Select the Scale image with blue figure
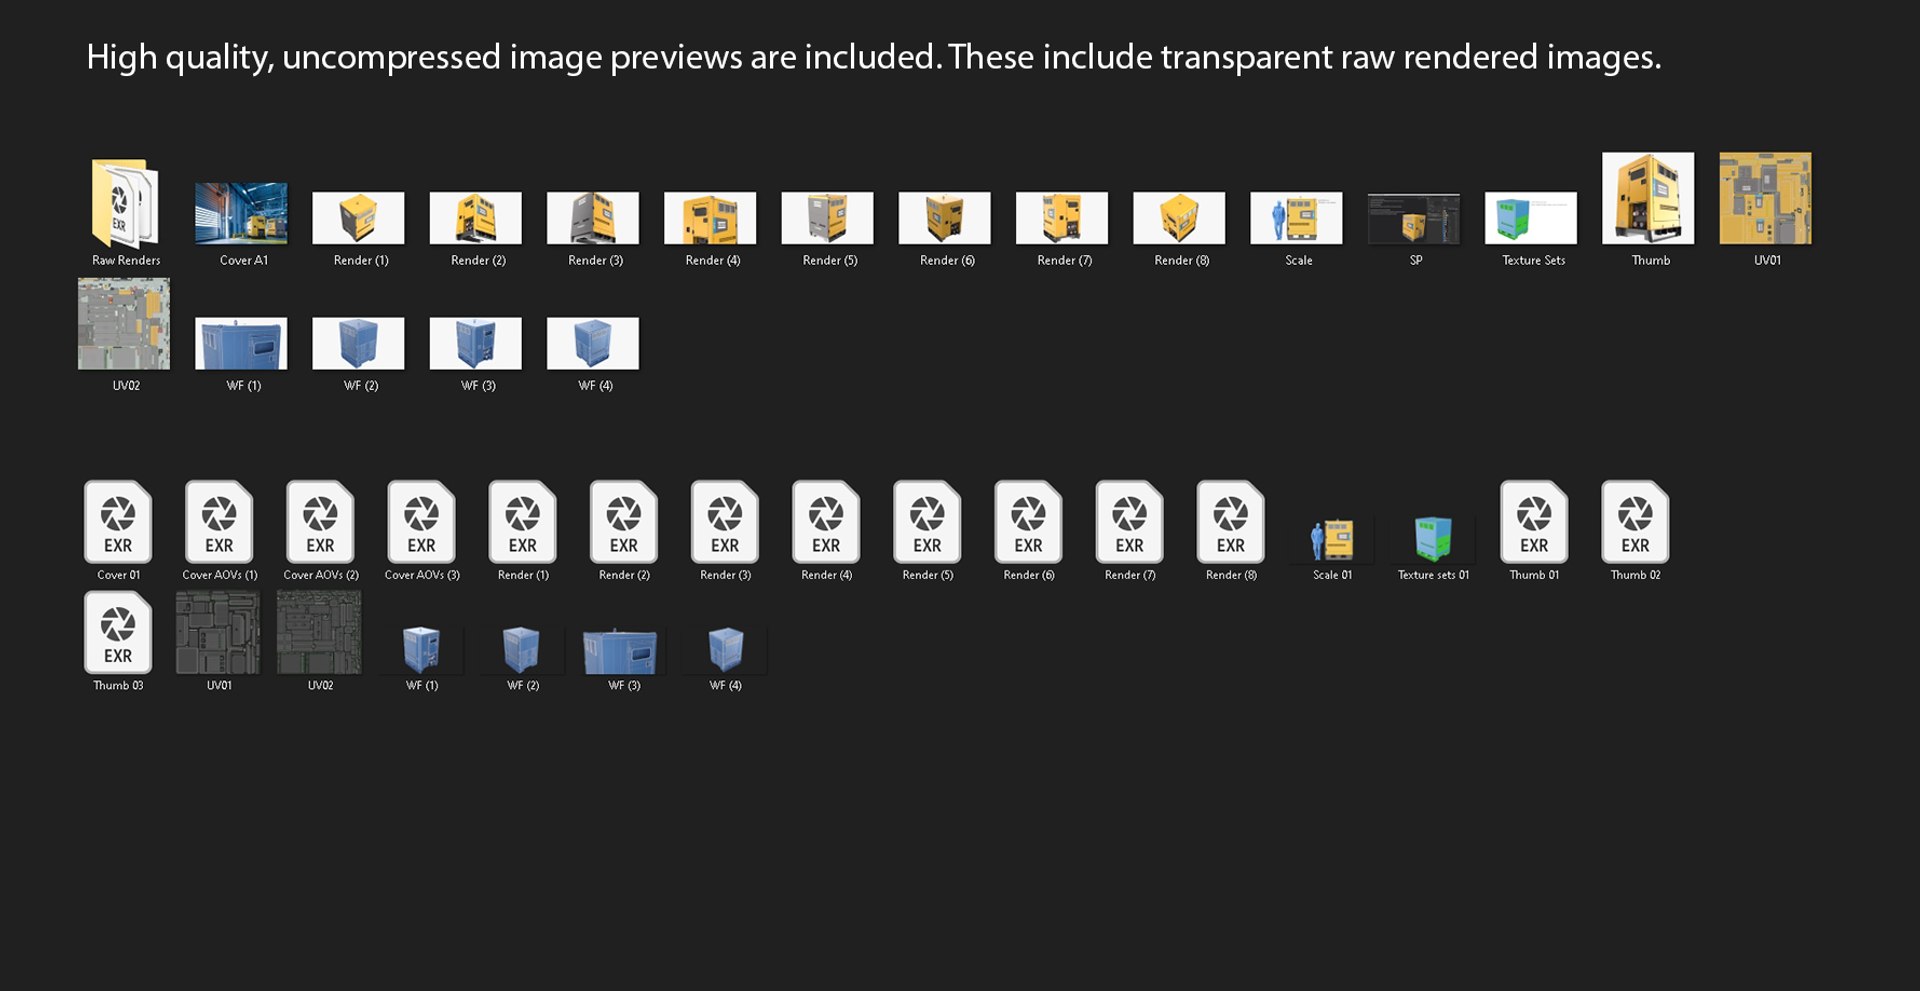This screenshot has width=1920, height=991. click(x=1296, y=218)
